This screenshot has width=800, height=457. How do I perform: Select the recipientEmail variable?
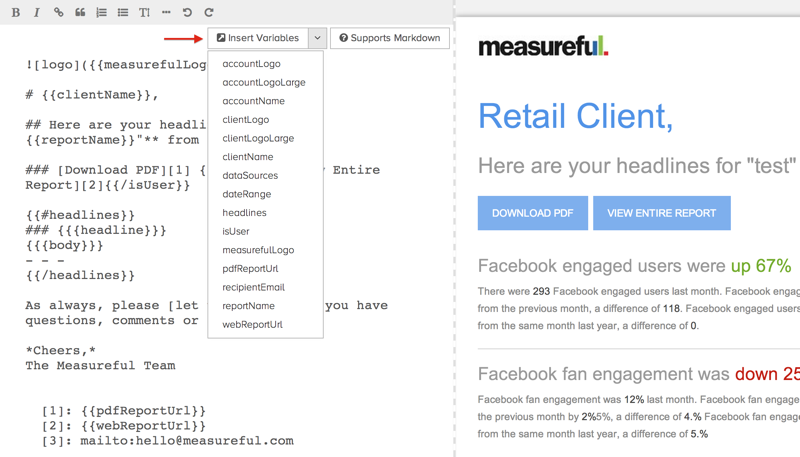point(253,287)
